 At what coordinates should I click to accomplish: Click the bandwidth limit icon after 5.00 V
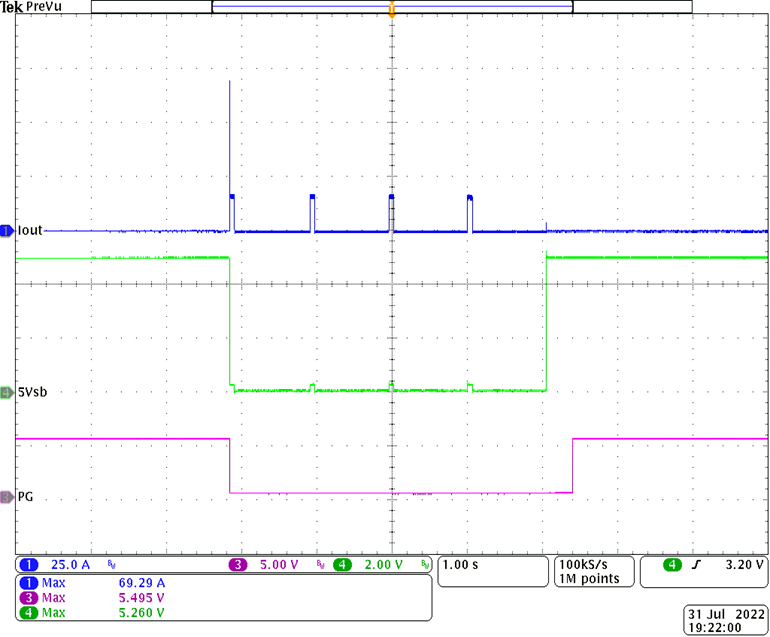[321, 565]
